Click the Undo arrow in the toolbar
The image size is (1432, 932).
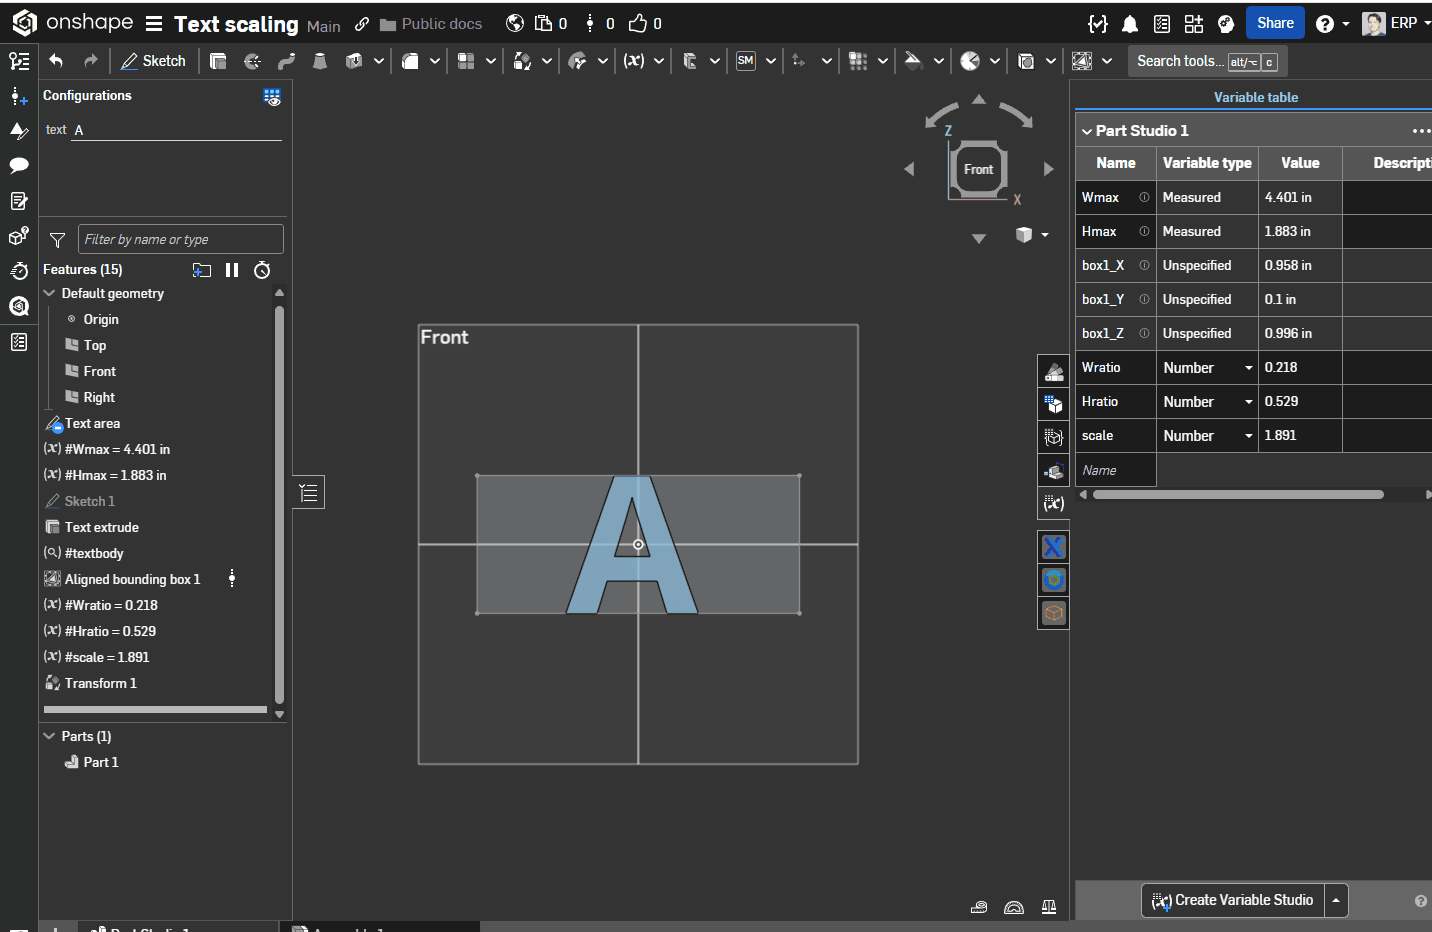click(x=56, y=61)
